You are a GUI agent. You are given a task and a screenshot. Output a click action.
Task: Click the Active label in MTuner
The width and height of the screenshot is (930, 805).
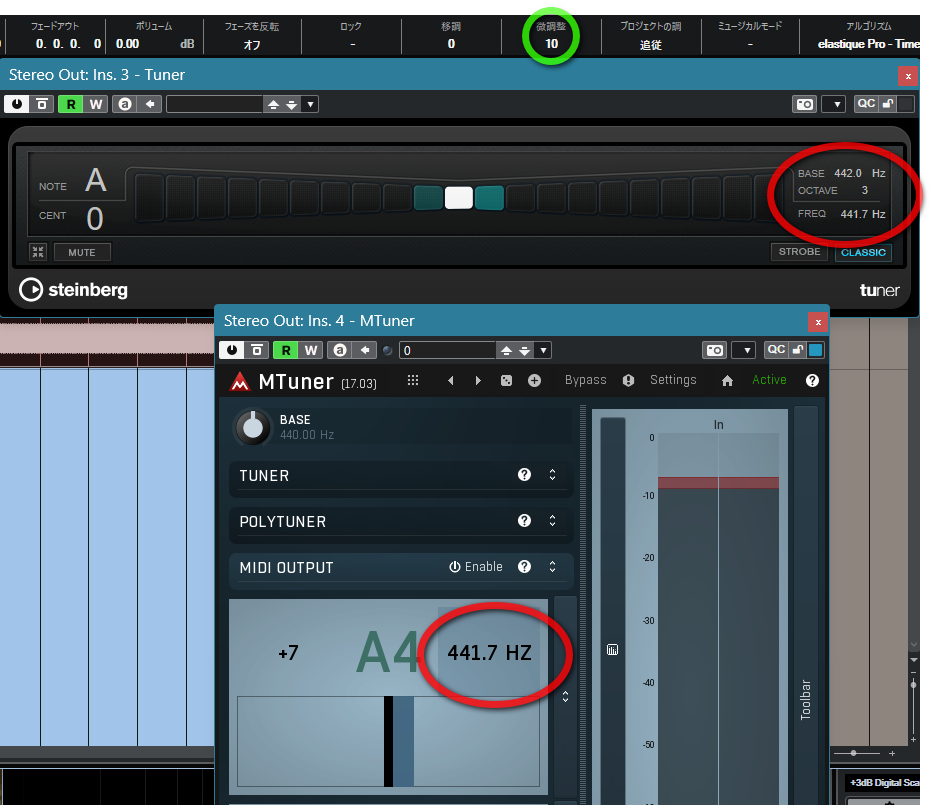pos(769,380)
